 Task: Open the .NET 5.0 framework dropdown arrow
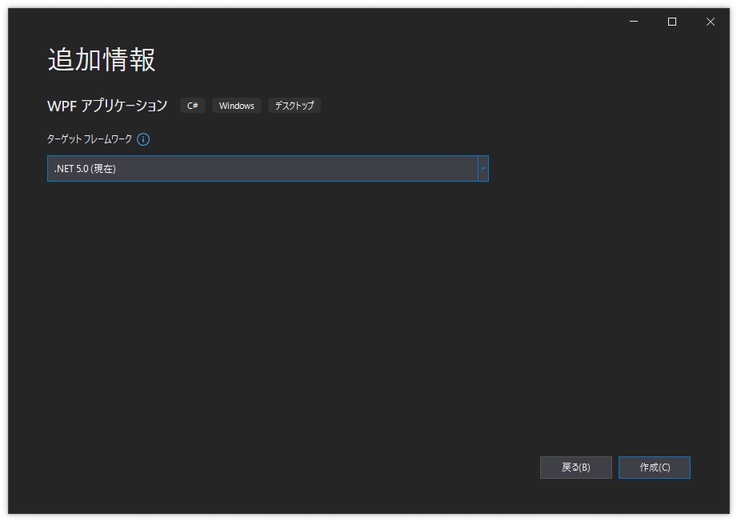tap(483, 169)
